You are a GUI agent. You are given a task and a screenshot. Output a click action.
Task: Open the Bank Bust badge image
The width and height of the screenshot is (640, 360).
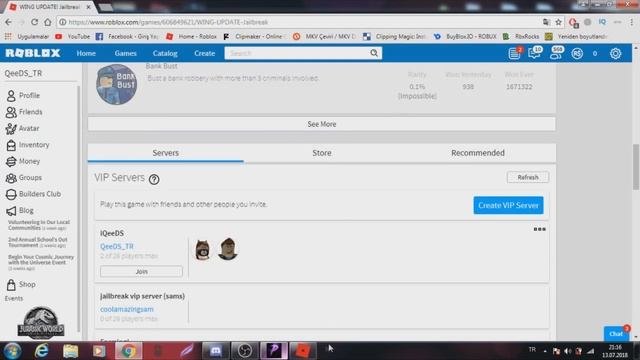pyautogui.click(x=116, y=84)
